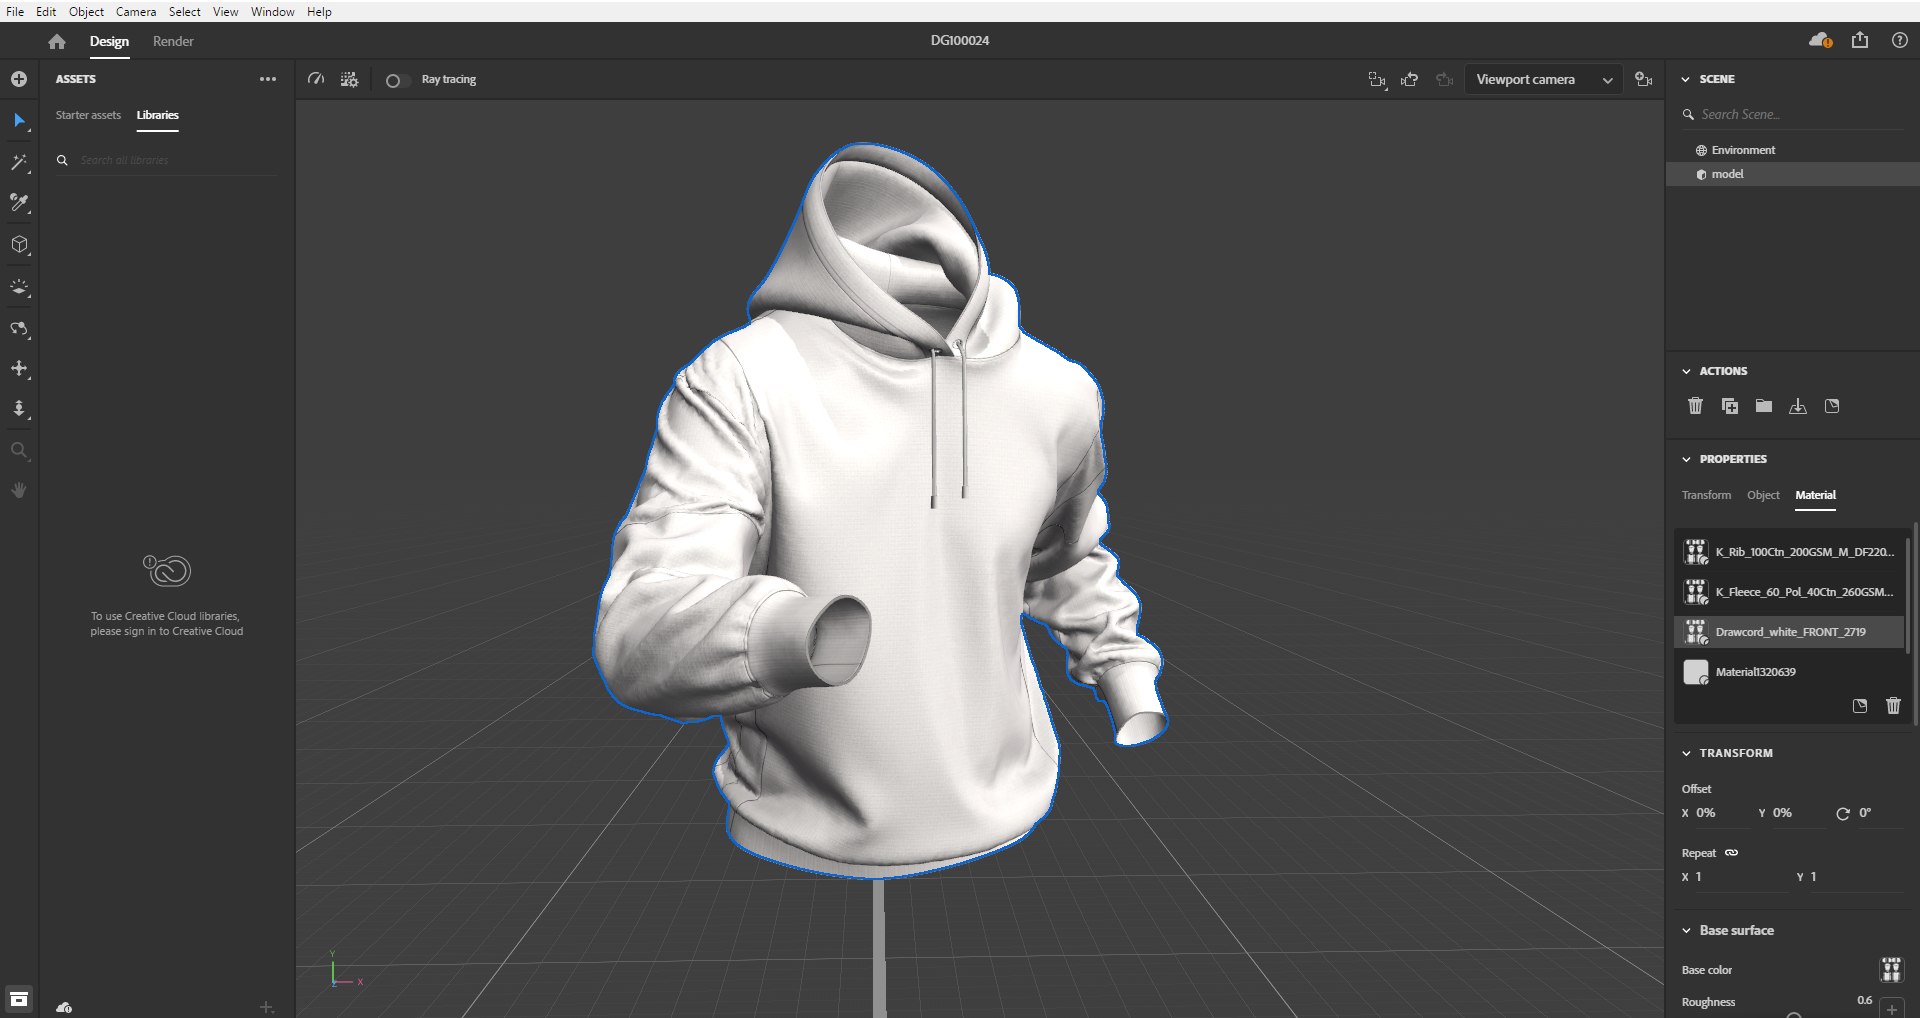Screen dimensions: 1920x1018
Task: Open the Window menu
Action: (x=272, y=11)
